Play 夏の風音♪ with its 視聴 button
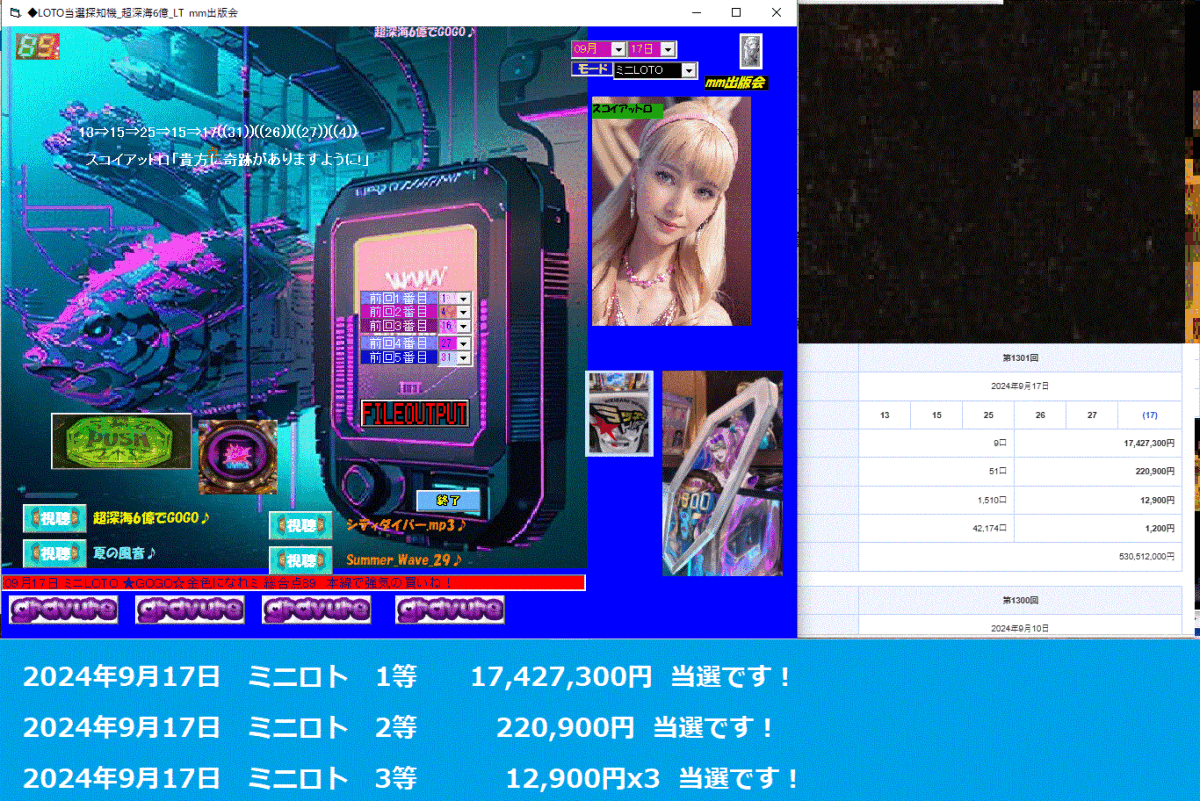This screenshot has height=801, width=1200. (55, 552)
